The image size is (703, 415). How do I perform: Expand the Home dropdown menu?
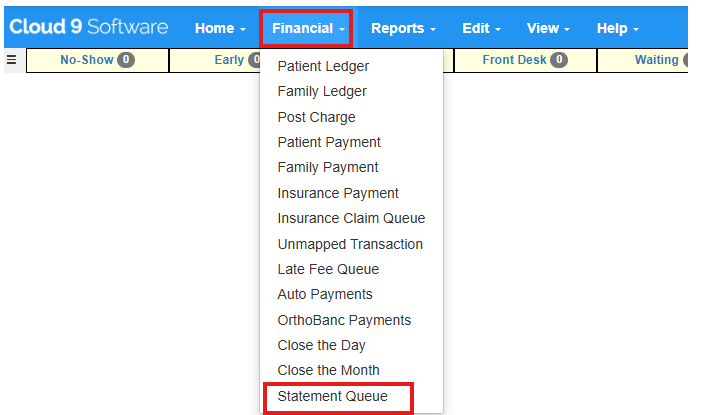pos(220,28)
